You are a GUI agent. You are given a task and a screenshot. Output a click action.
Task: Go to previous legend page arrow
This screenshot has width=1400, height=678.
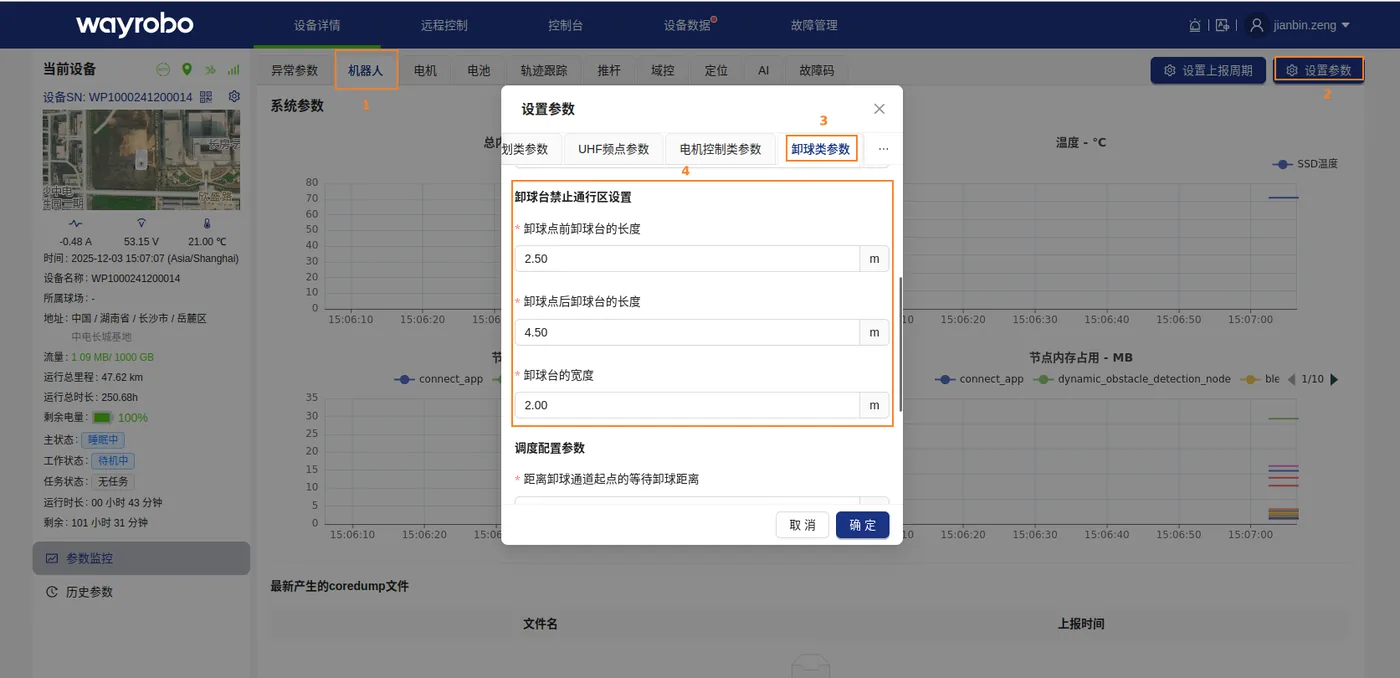click(1292, 379)
